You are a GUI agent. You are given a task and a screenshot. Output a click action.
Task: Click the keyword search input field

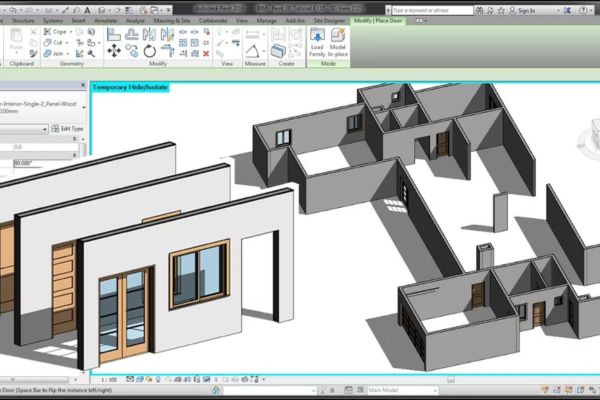point(432,10)
